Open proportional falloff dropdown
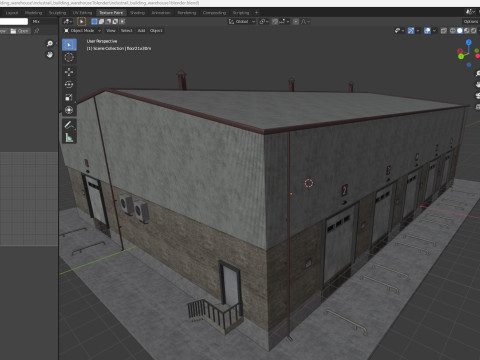480x360 pixels. pos(305,22)
